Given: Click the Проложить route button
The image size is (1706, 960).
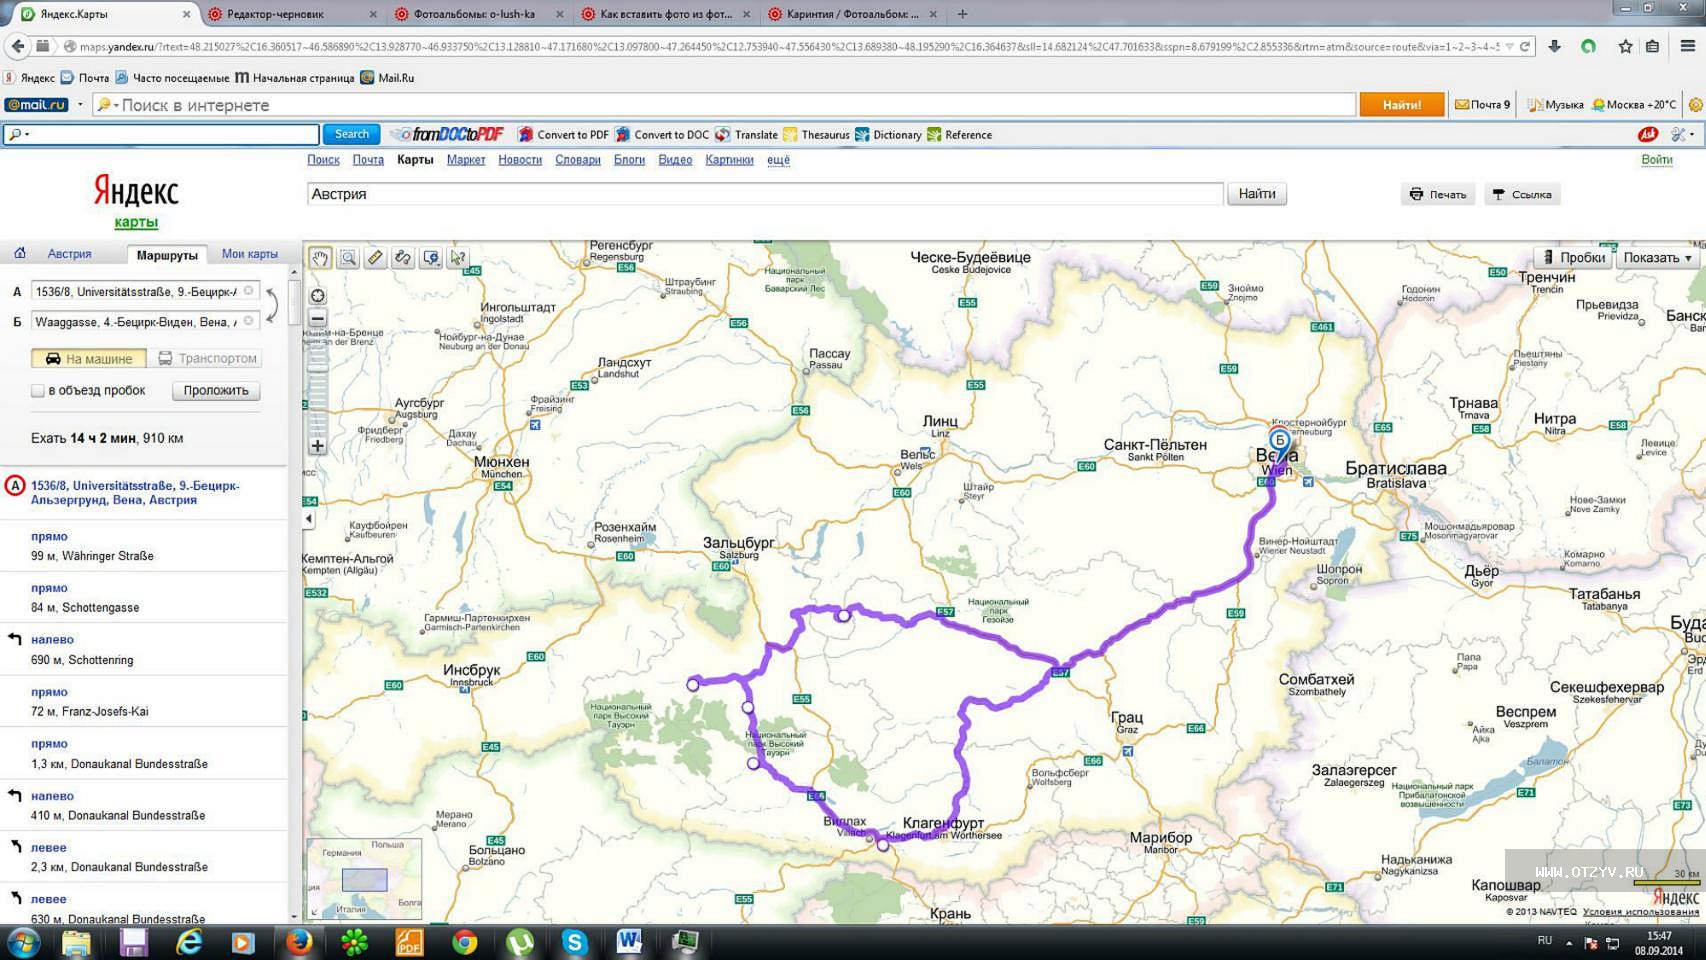Looking at the screenshot, I should pyautogui.click(x=216, y=390).
